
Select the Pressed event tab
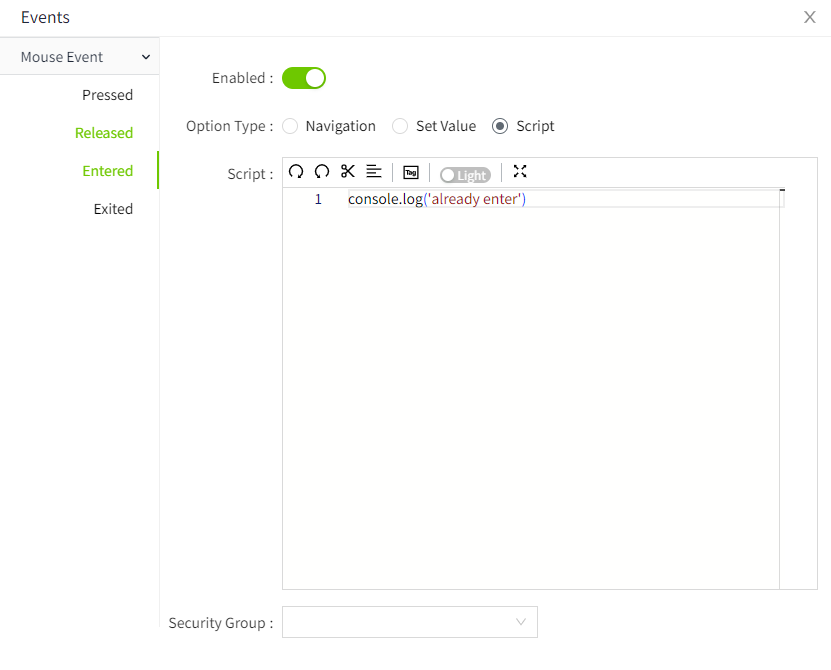107,95
